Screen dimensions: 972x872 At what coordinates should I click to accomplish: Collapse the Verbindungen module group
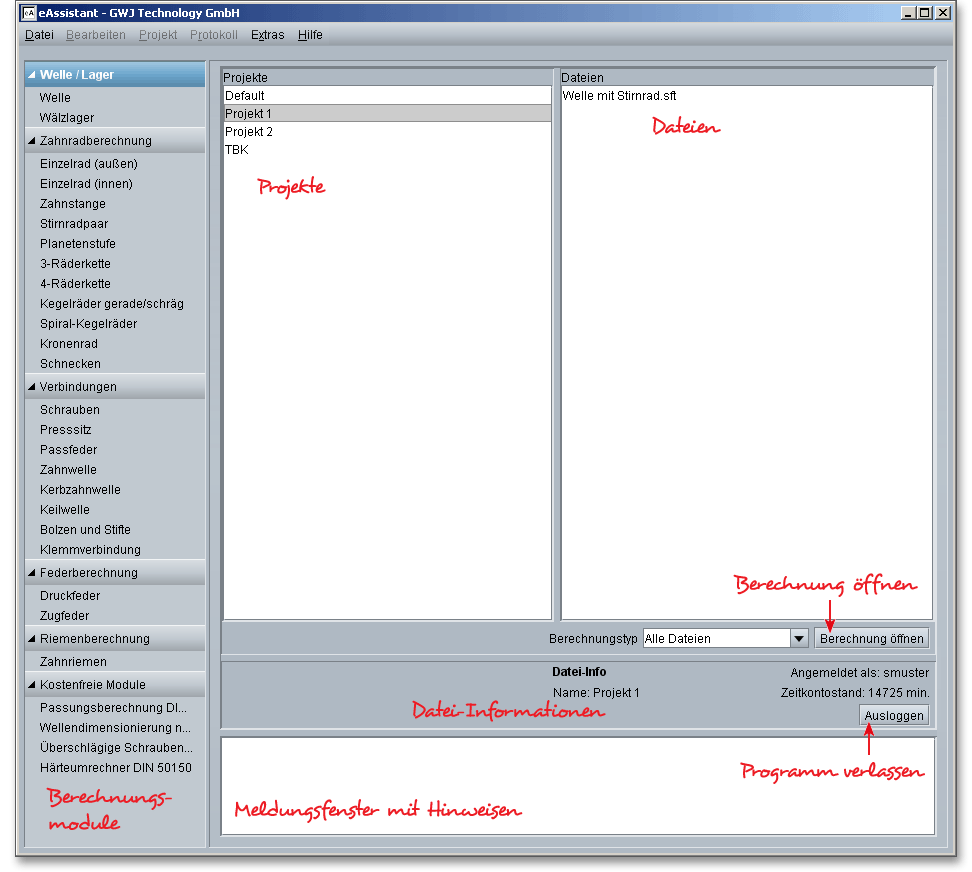pos(32,387)
